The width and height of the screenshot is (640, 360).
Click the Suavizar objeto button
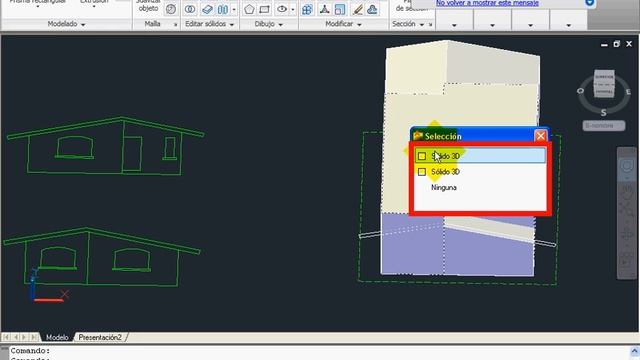pyautogui.click(x=149, y=6)
